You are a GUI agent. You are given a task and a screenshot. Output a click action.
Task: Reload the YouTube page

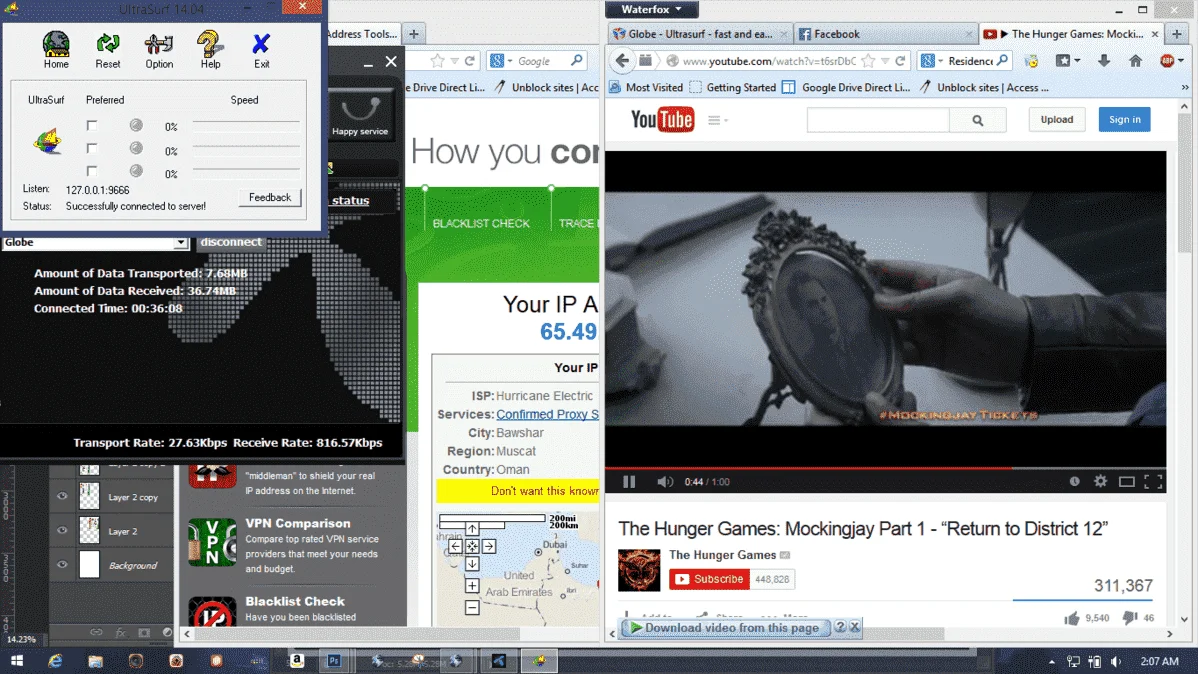[900, 60]
